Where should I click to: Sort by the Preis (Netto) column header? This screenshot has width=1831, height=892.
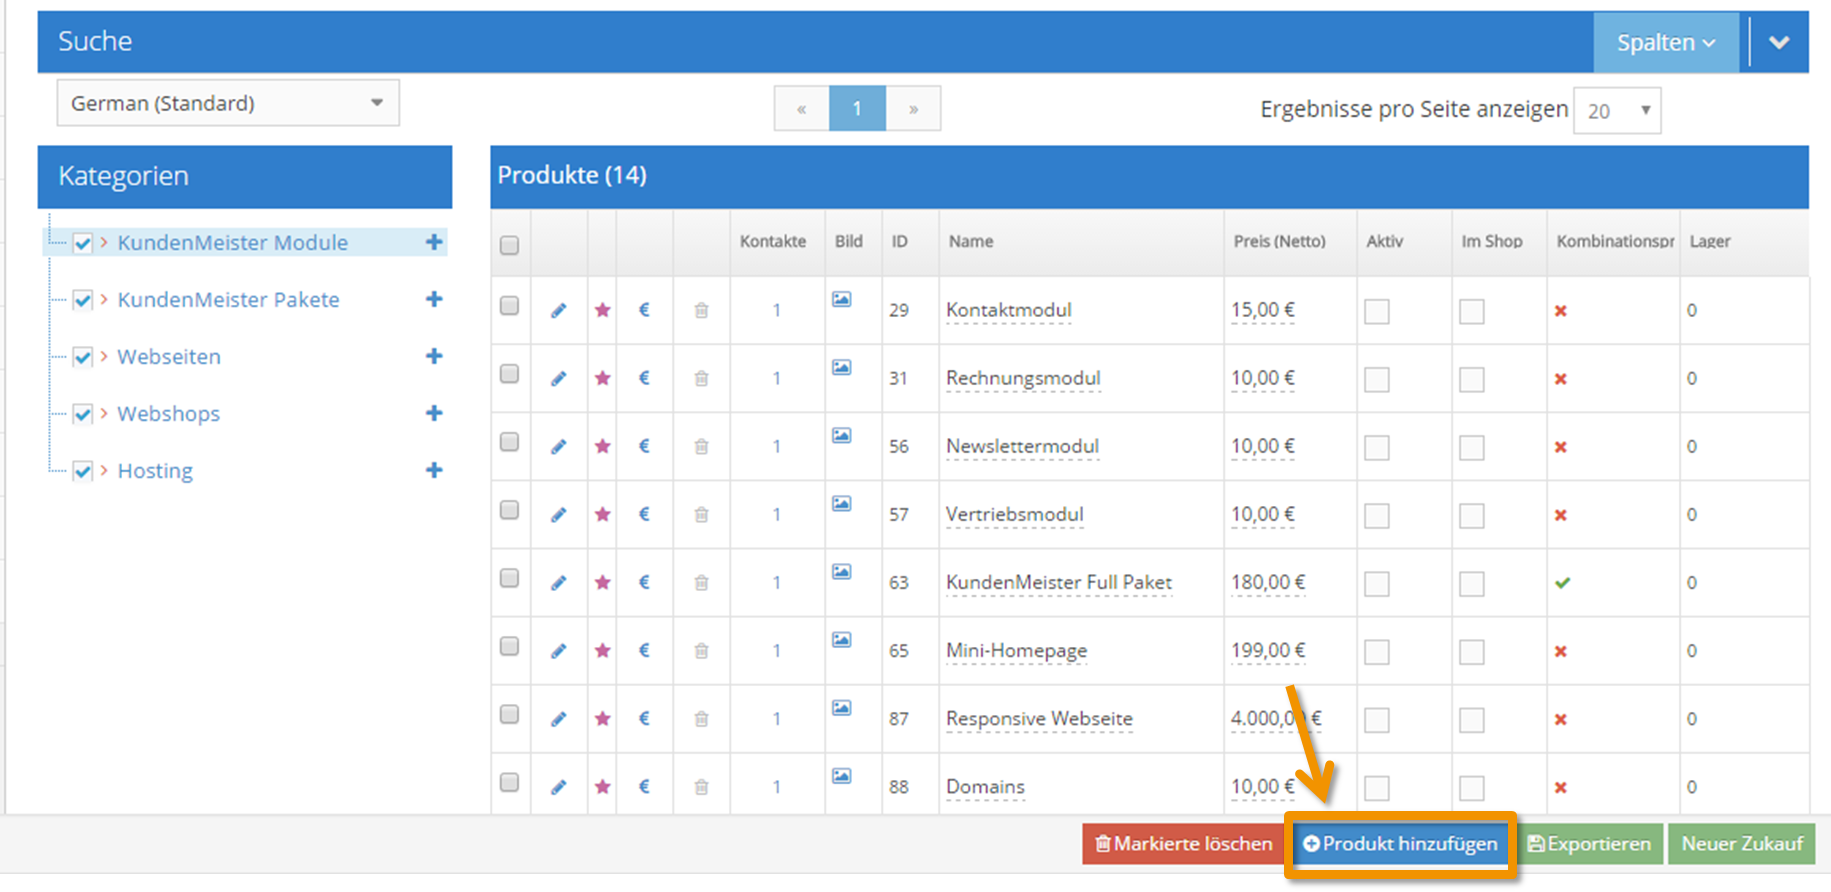[x=1279, y=241]
